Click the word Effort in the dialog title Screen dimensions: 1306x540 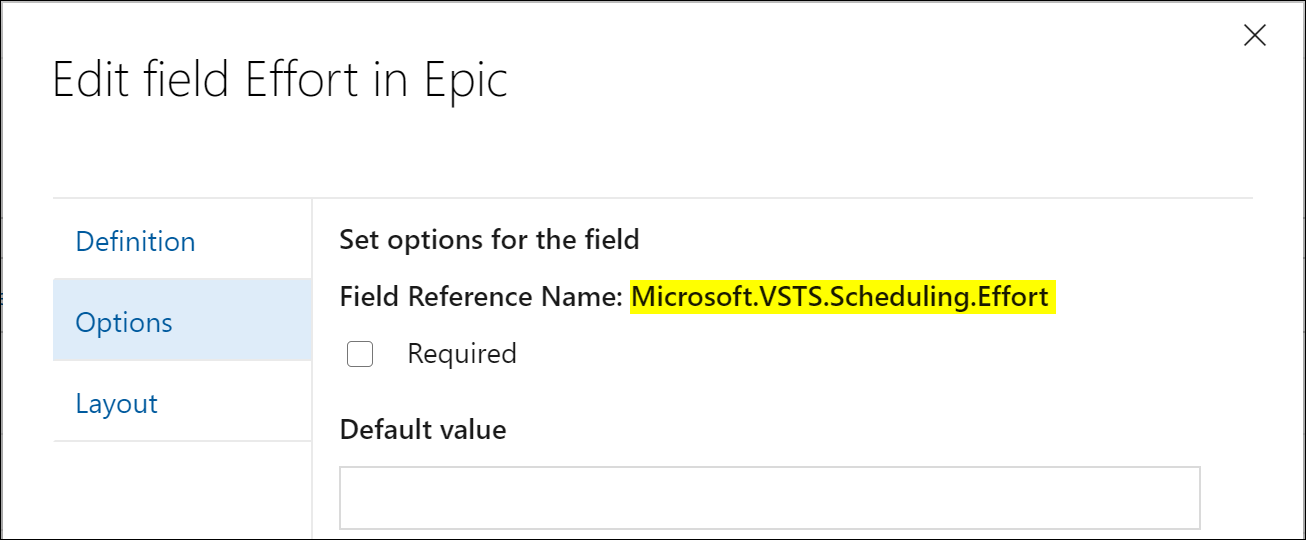(x=301, y=80)
